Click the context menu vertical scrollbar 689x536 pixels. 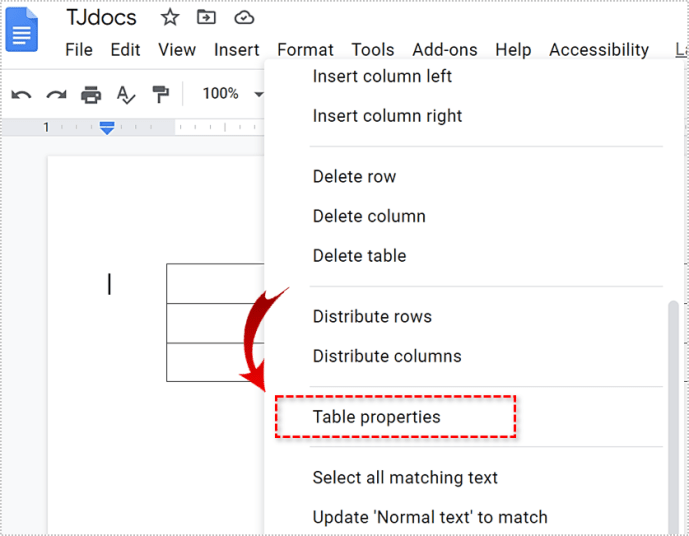pos(673,417)
